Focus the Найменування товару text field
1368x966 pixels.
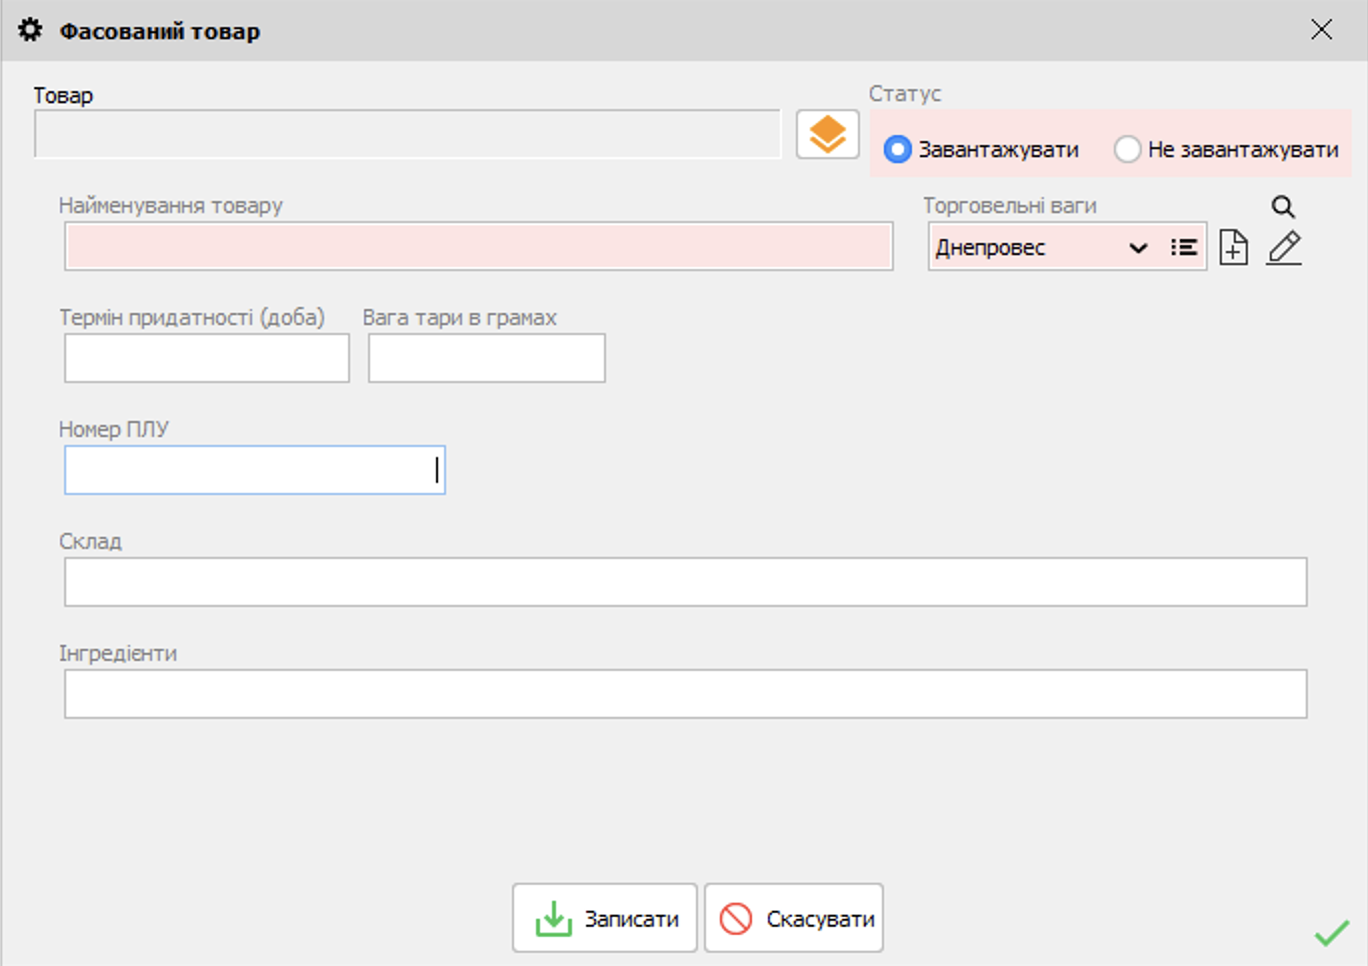click(x=478, y=246)
